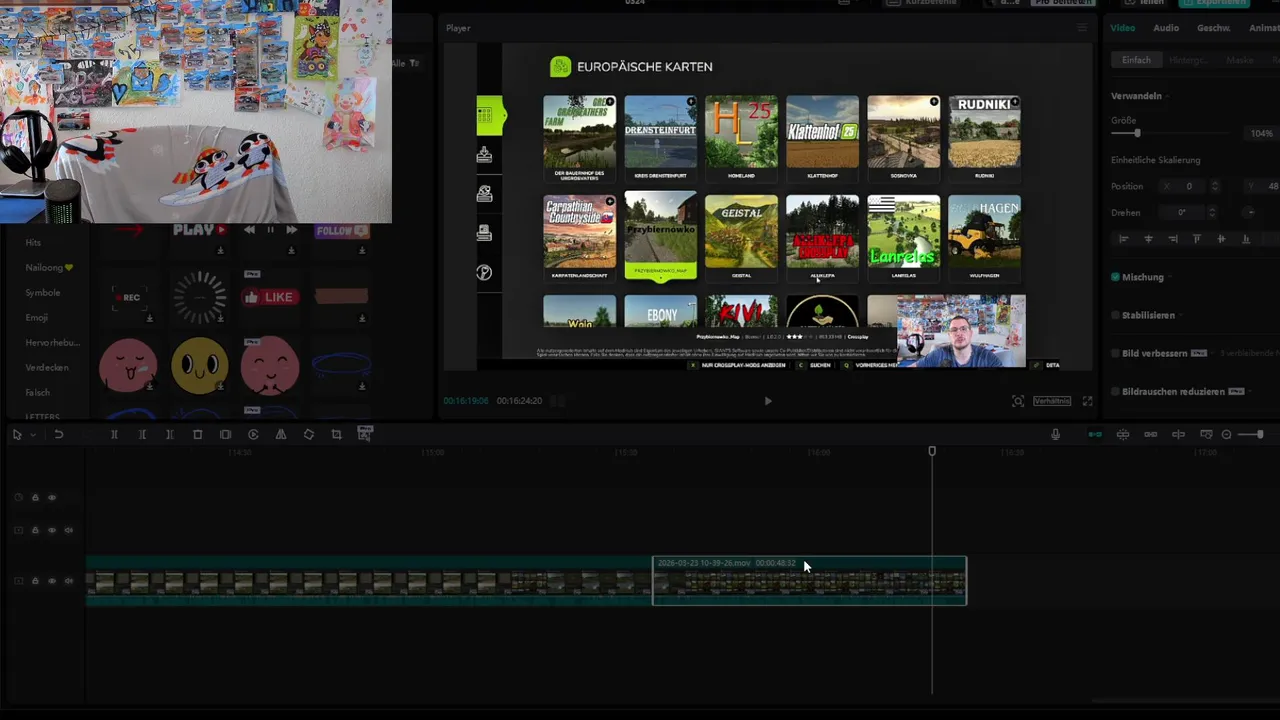Enable the Bild verbessern checkbox
This screenshot has height=720, width=1280.
pos(1116,353)
